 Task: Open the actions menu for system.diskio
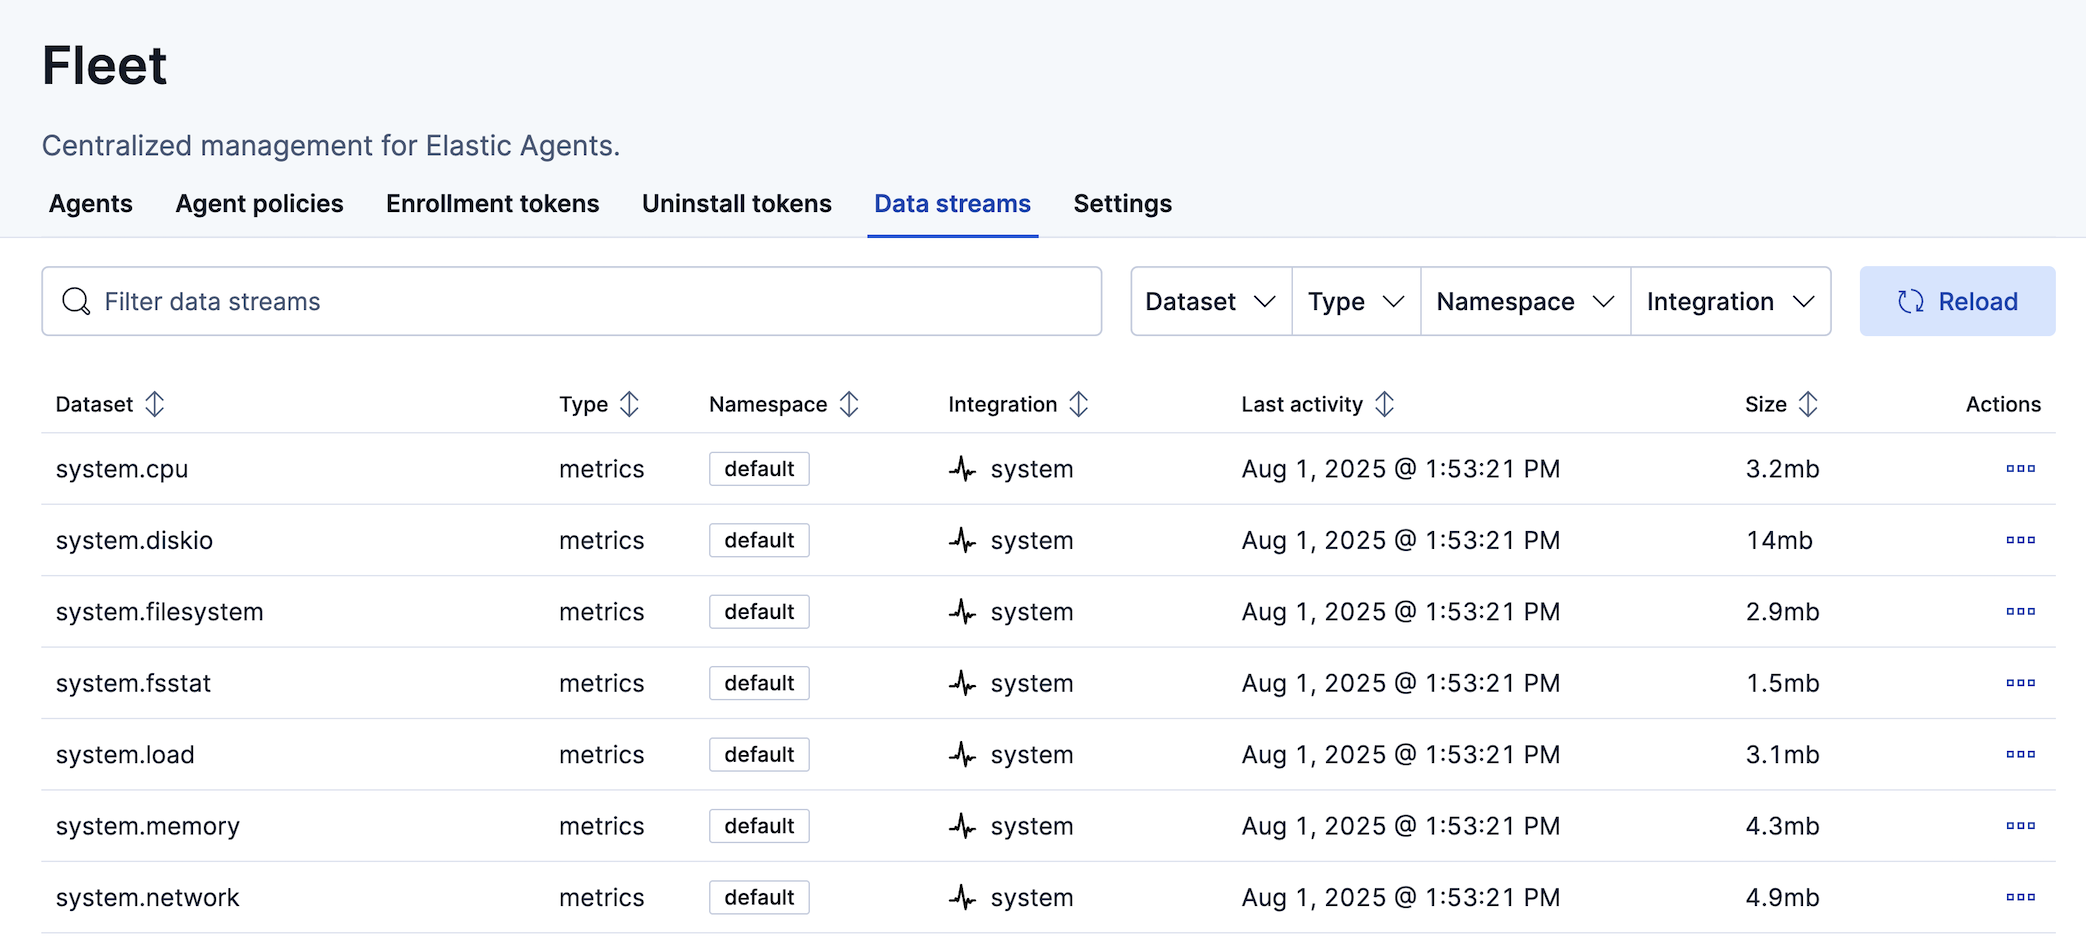tap(2021, 540)
